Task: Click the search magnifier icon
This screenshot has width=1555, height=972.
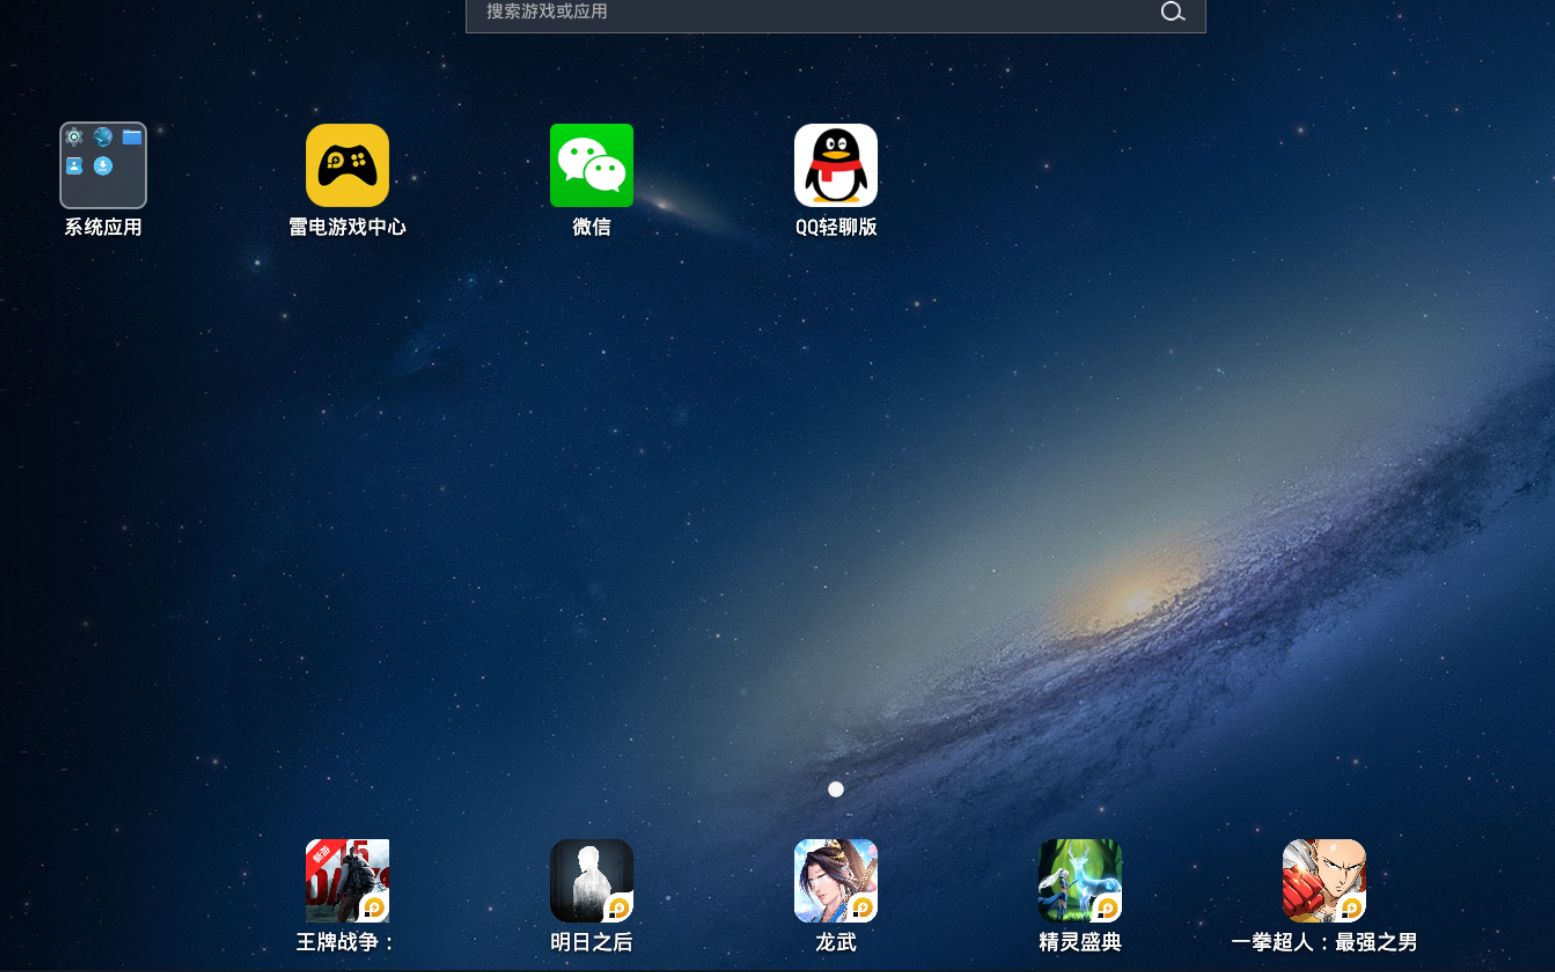Action: point(1173,12)
